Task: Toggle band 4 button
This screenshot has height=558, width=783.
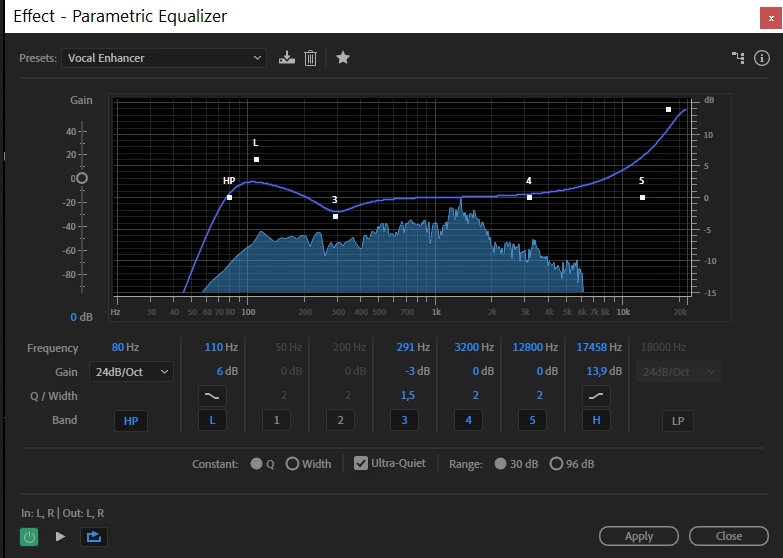Action: tap(468, 420)
